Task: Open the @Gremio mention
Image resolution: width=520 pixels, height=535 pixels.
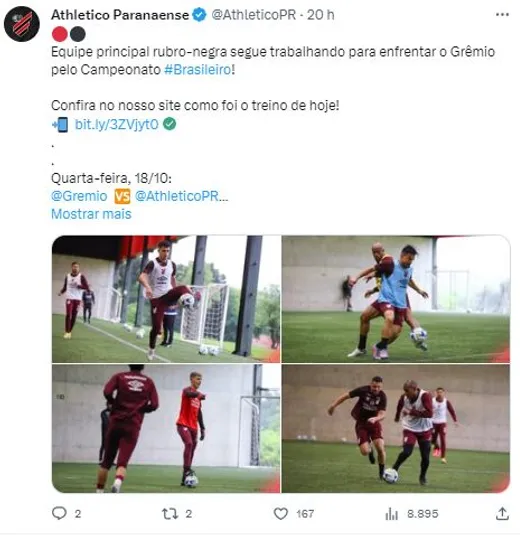Action: (79, 196)
